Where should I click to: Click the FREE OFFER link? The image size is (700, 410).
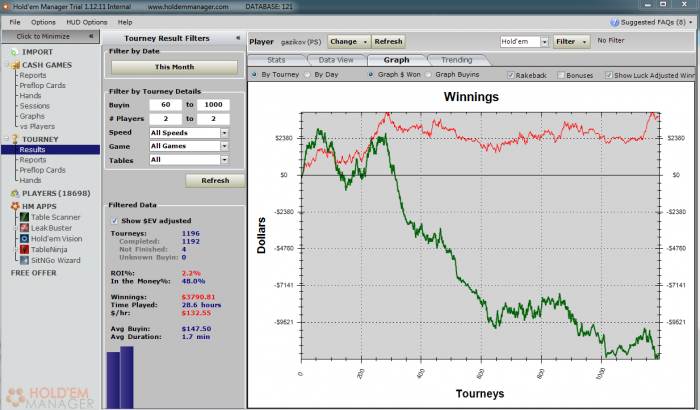[33, 273]
